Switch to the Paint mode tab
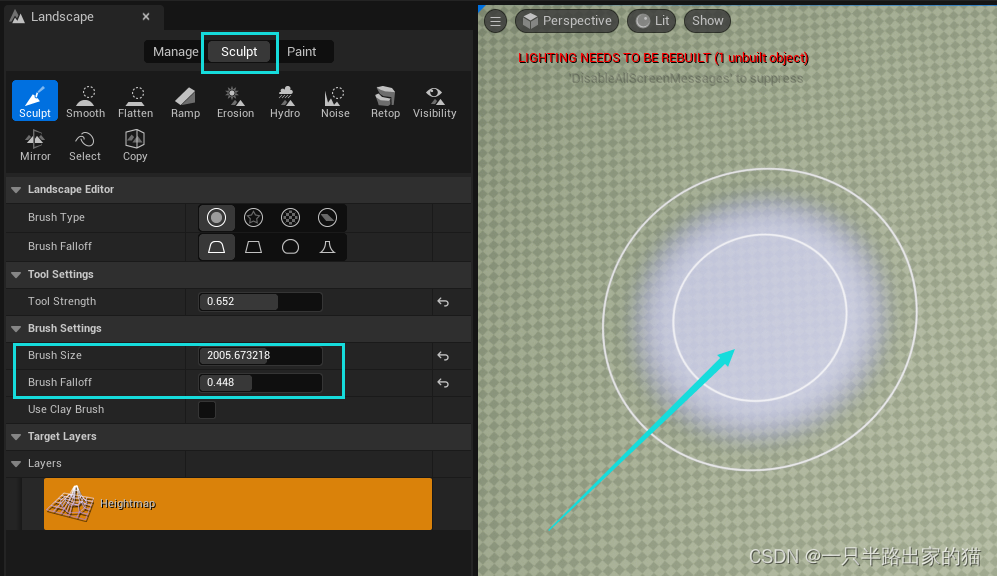This screenshot has width=997, height=576. tap(301, 51)
